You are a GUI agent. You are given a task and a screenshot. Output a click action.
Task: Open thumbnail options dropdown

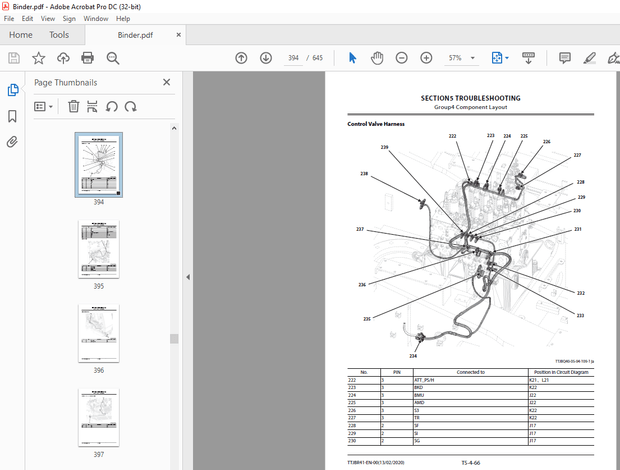(43, 106)
